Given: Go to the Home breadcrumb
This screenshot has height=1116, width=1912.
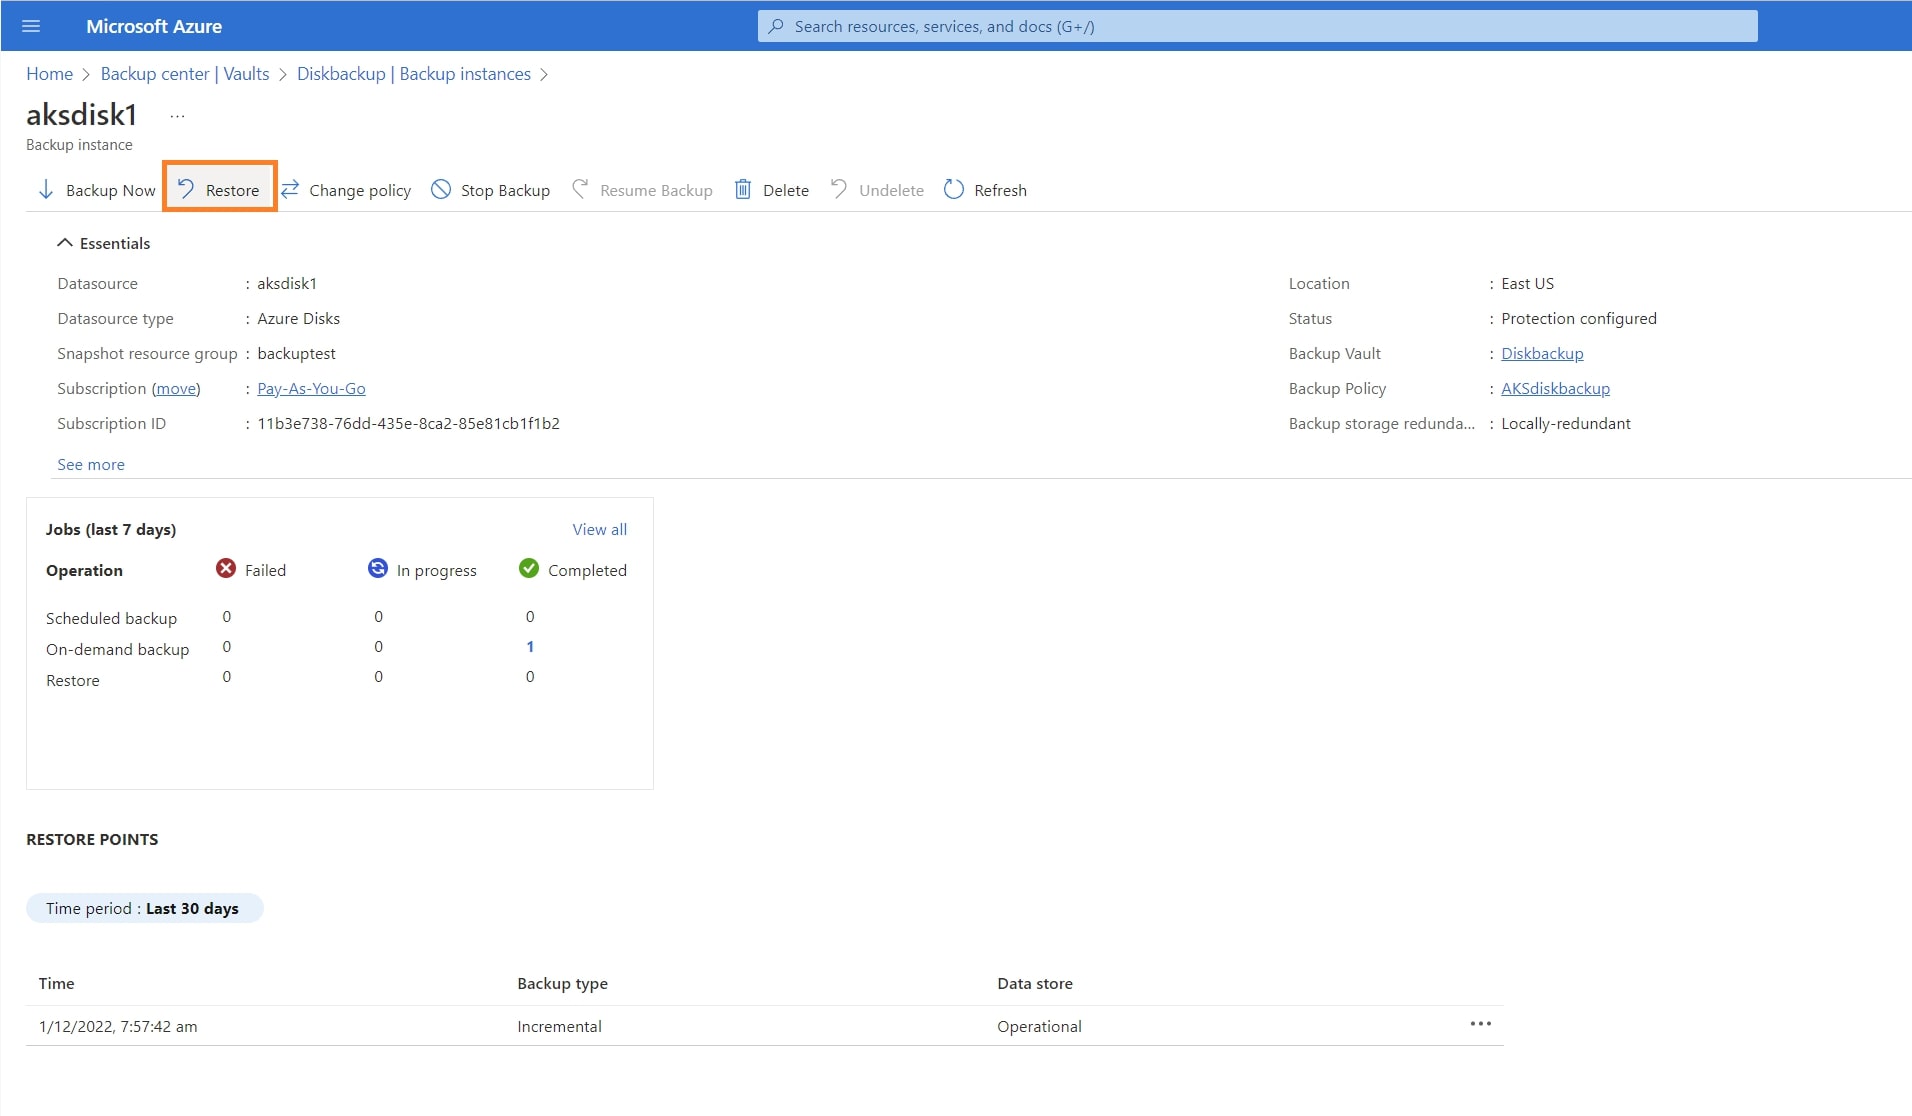Looking at the screenshot, I should point(49,74).
